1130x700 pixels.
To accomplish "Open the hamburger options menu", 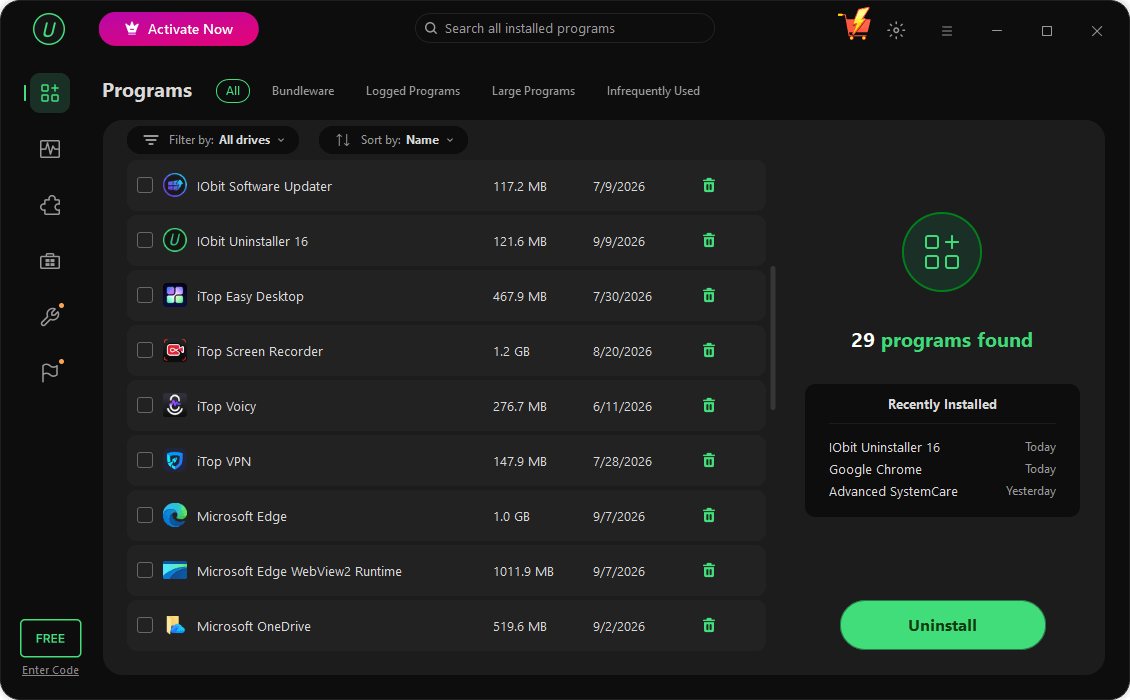I will pyautogui.click(x=947, y=30).
